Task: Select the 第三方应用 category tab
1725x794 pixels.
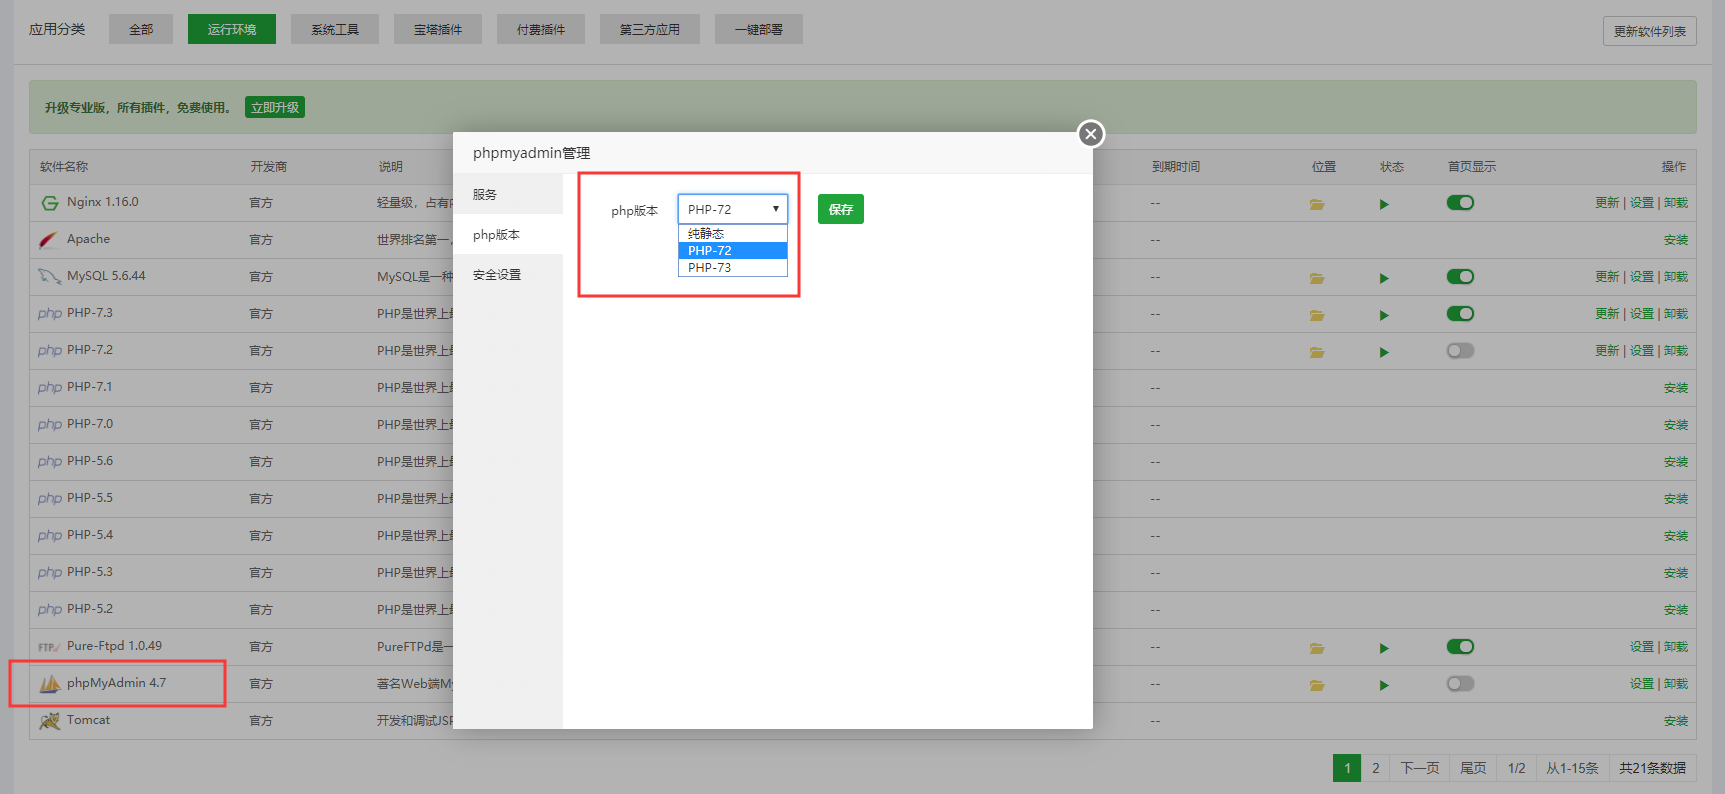Action: coord(650,29)
